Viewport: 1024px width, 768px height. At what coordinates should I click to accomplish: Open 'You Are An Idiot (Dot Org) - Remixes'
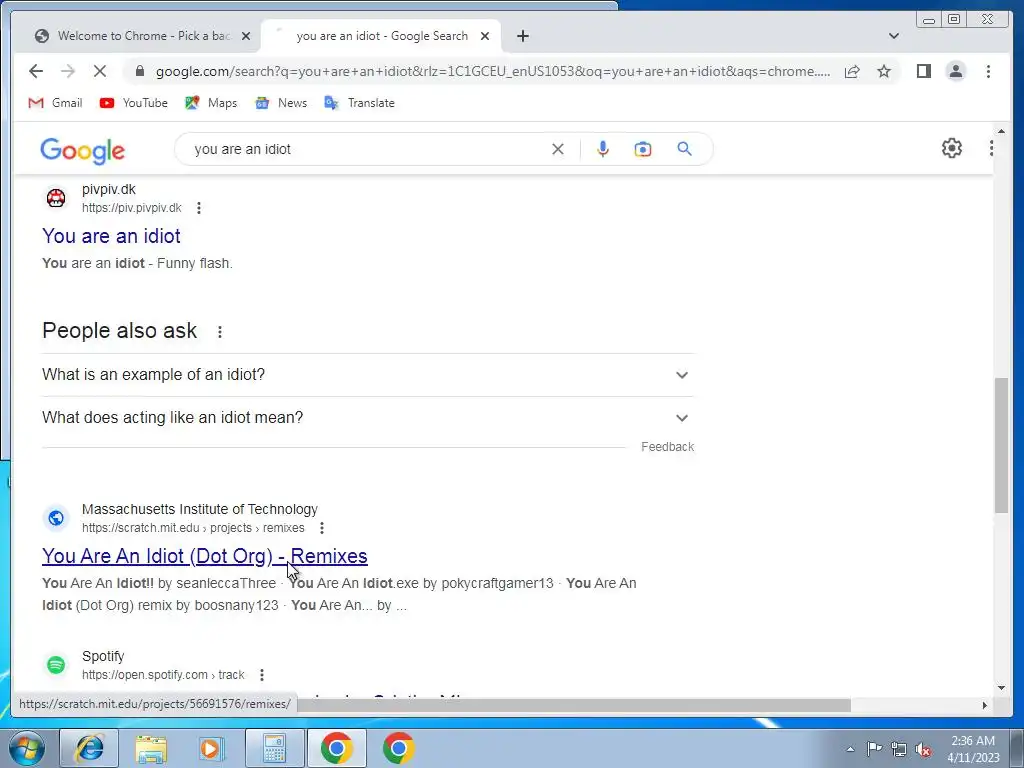[x=204, y=556]
